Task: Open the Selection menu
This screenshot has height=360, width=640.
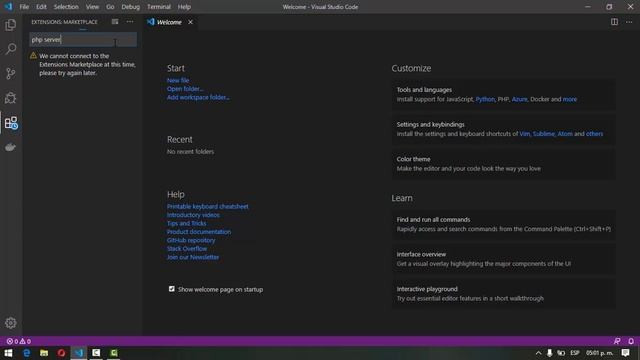Action: (x=66, y=7)
